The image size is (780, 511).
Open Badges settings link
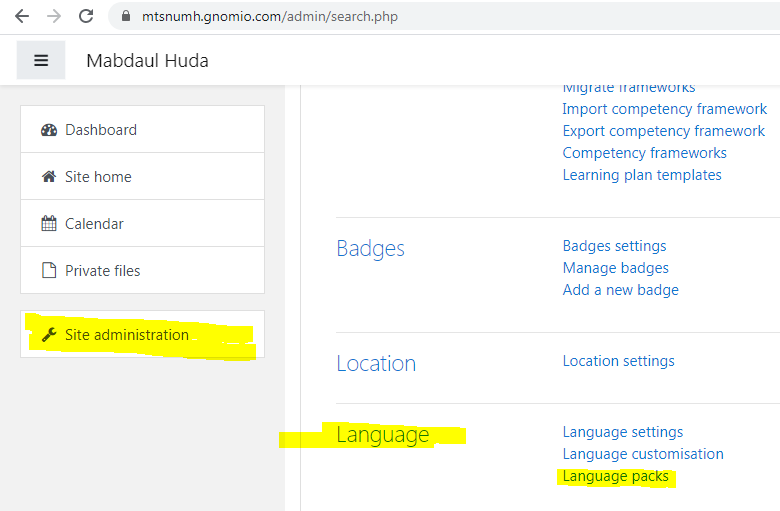click(x=614, y=246)
